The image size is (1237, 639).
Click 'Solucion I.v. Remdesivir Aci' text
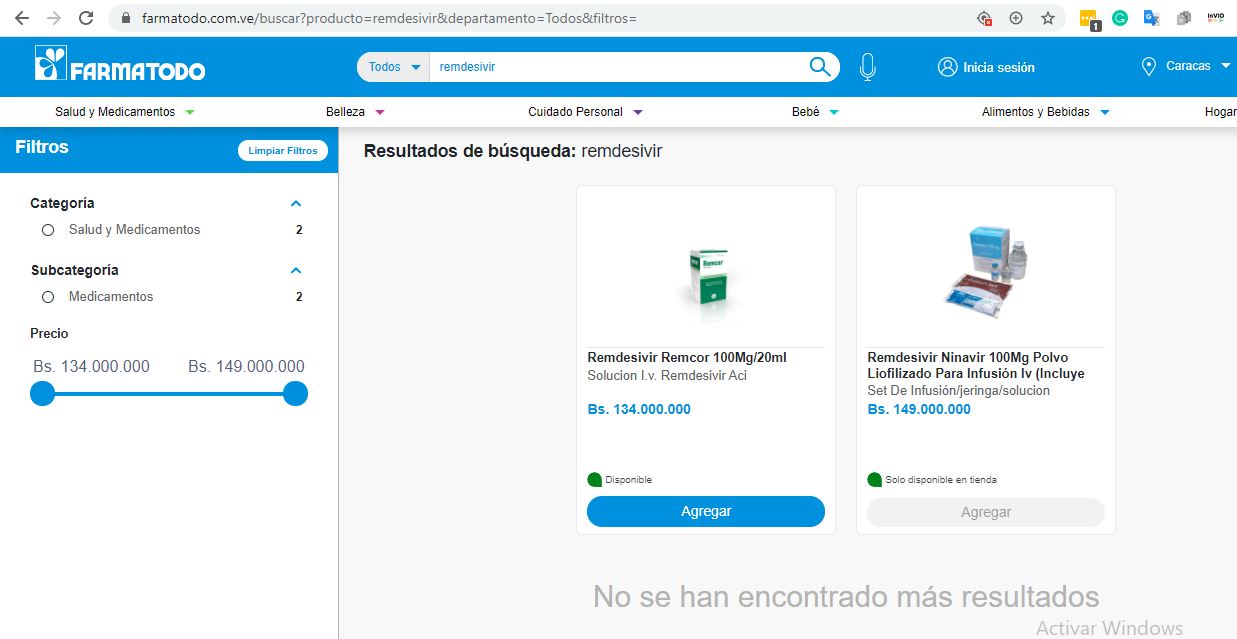[x=667, y=376]
